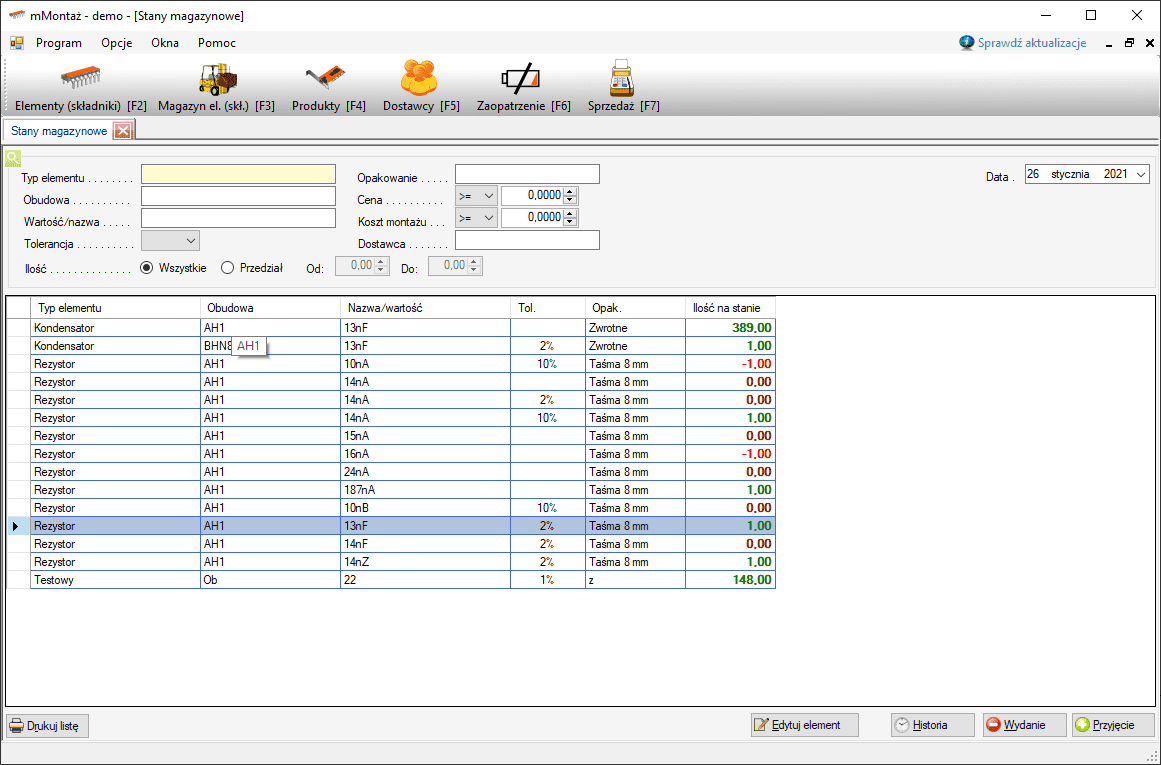Open Elementy (składniki) toolbar icon
This screenshot has width=1161, height=765.
pyautogui.click(x=81, y=78)
